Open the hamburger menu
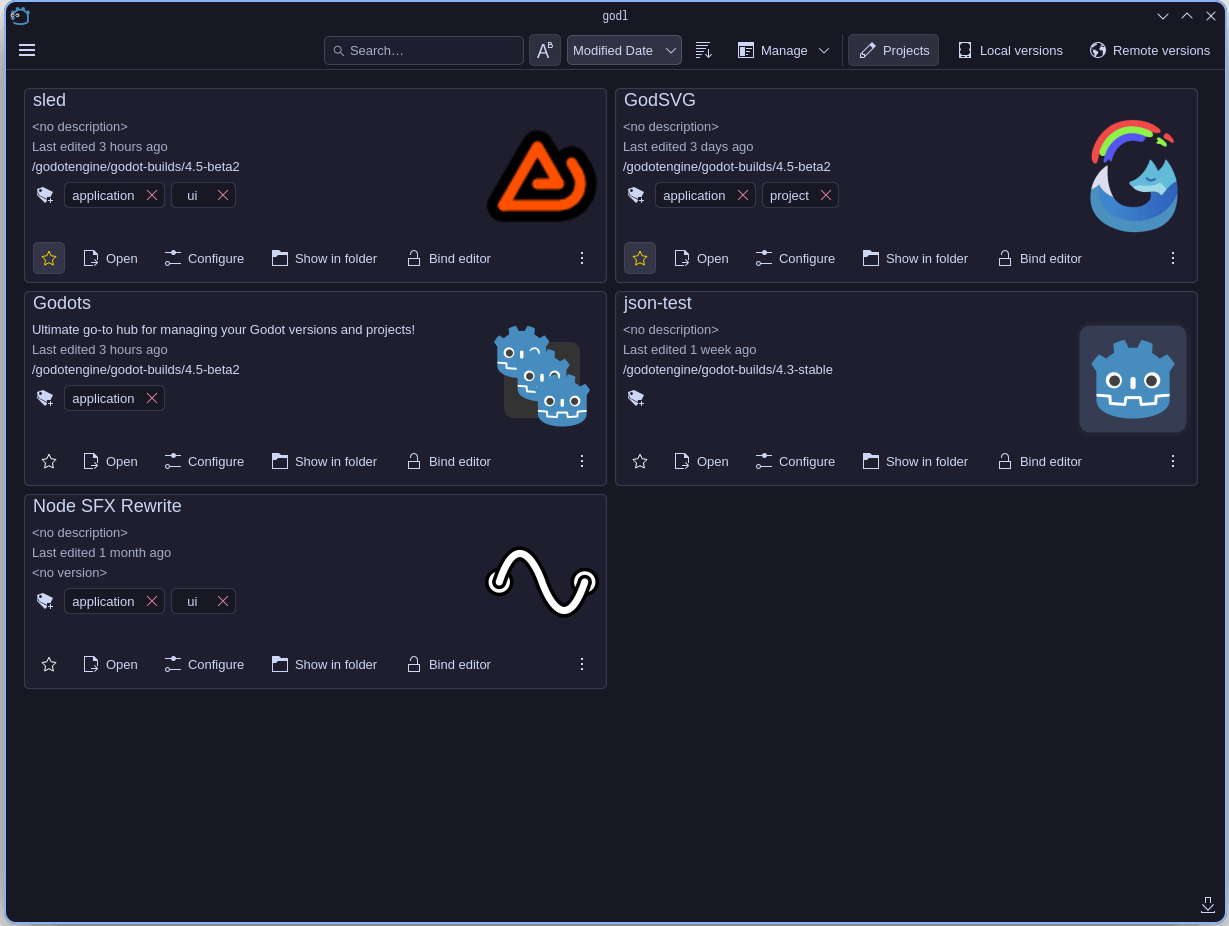Viewport: 1229px width, 926px height. [x=27, y=50]
